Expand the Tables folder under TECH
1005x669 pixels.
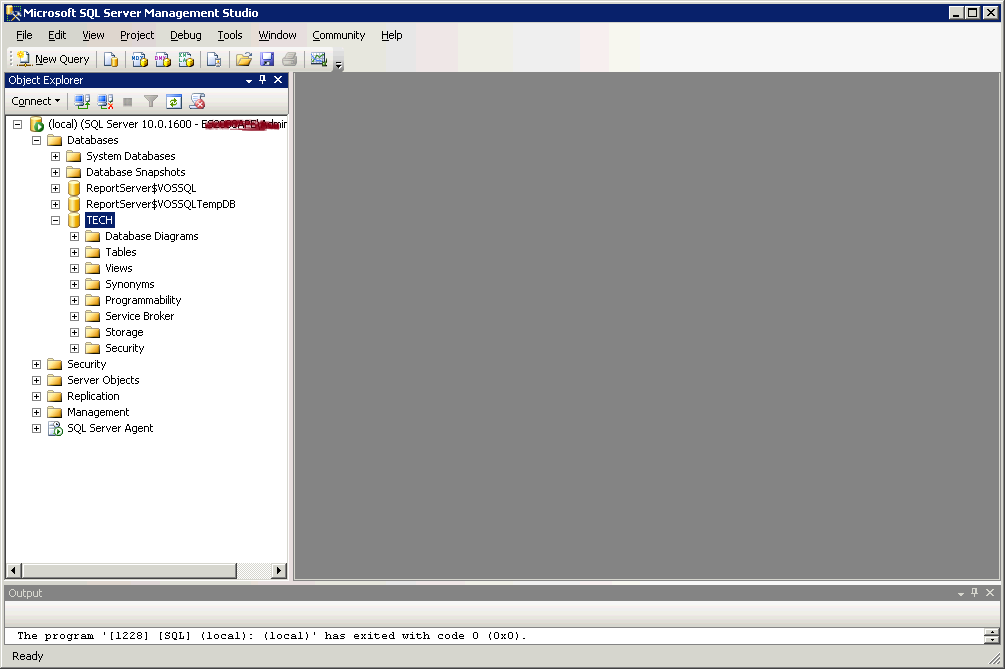click(x=74, y=252)
